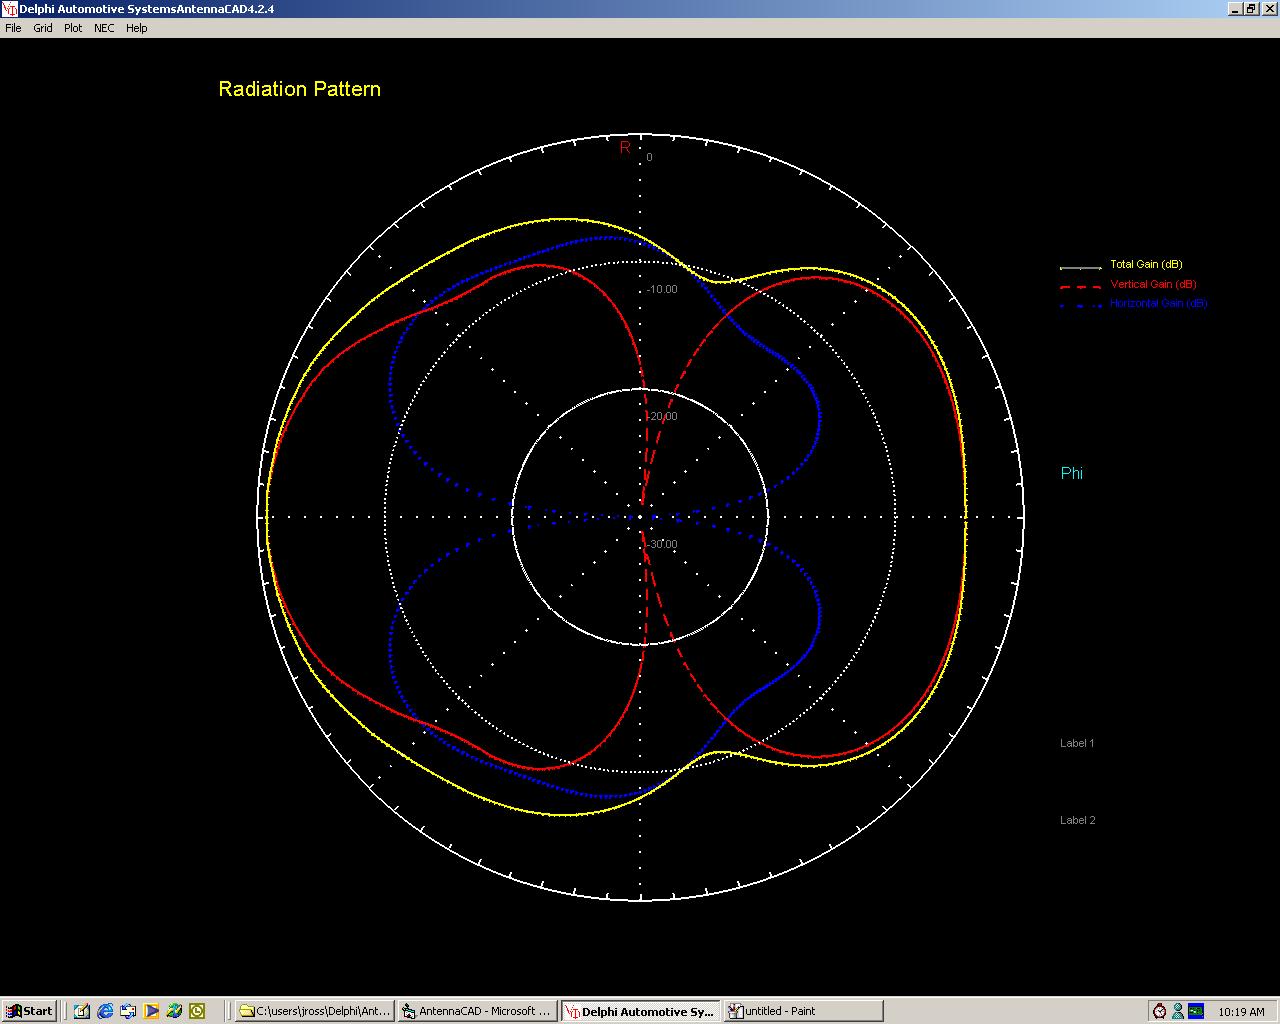
Task: Click the first Quick Launch icon beside Start
Action: pyautogui.click(x=82, y=1011)
